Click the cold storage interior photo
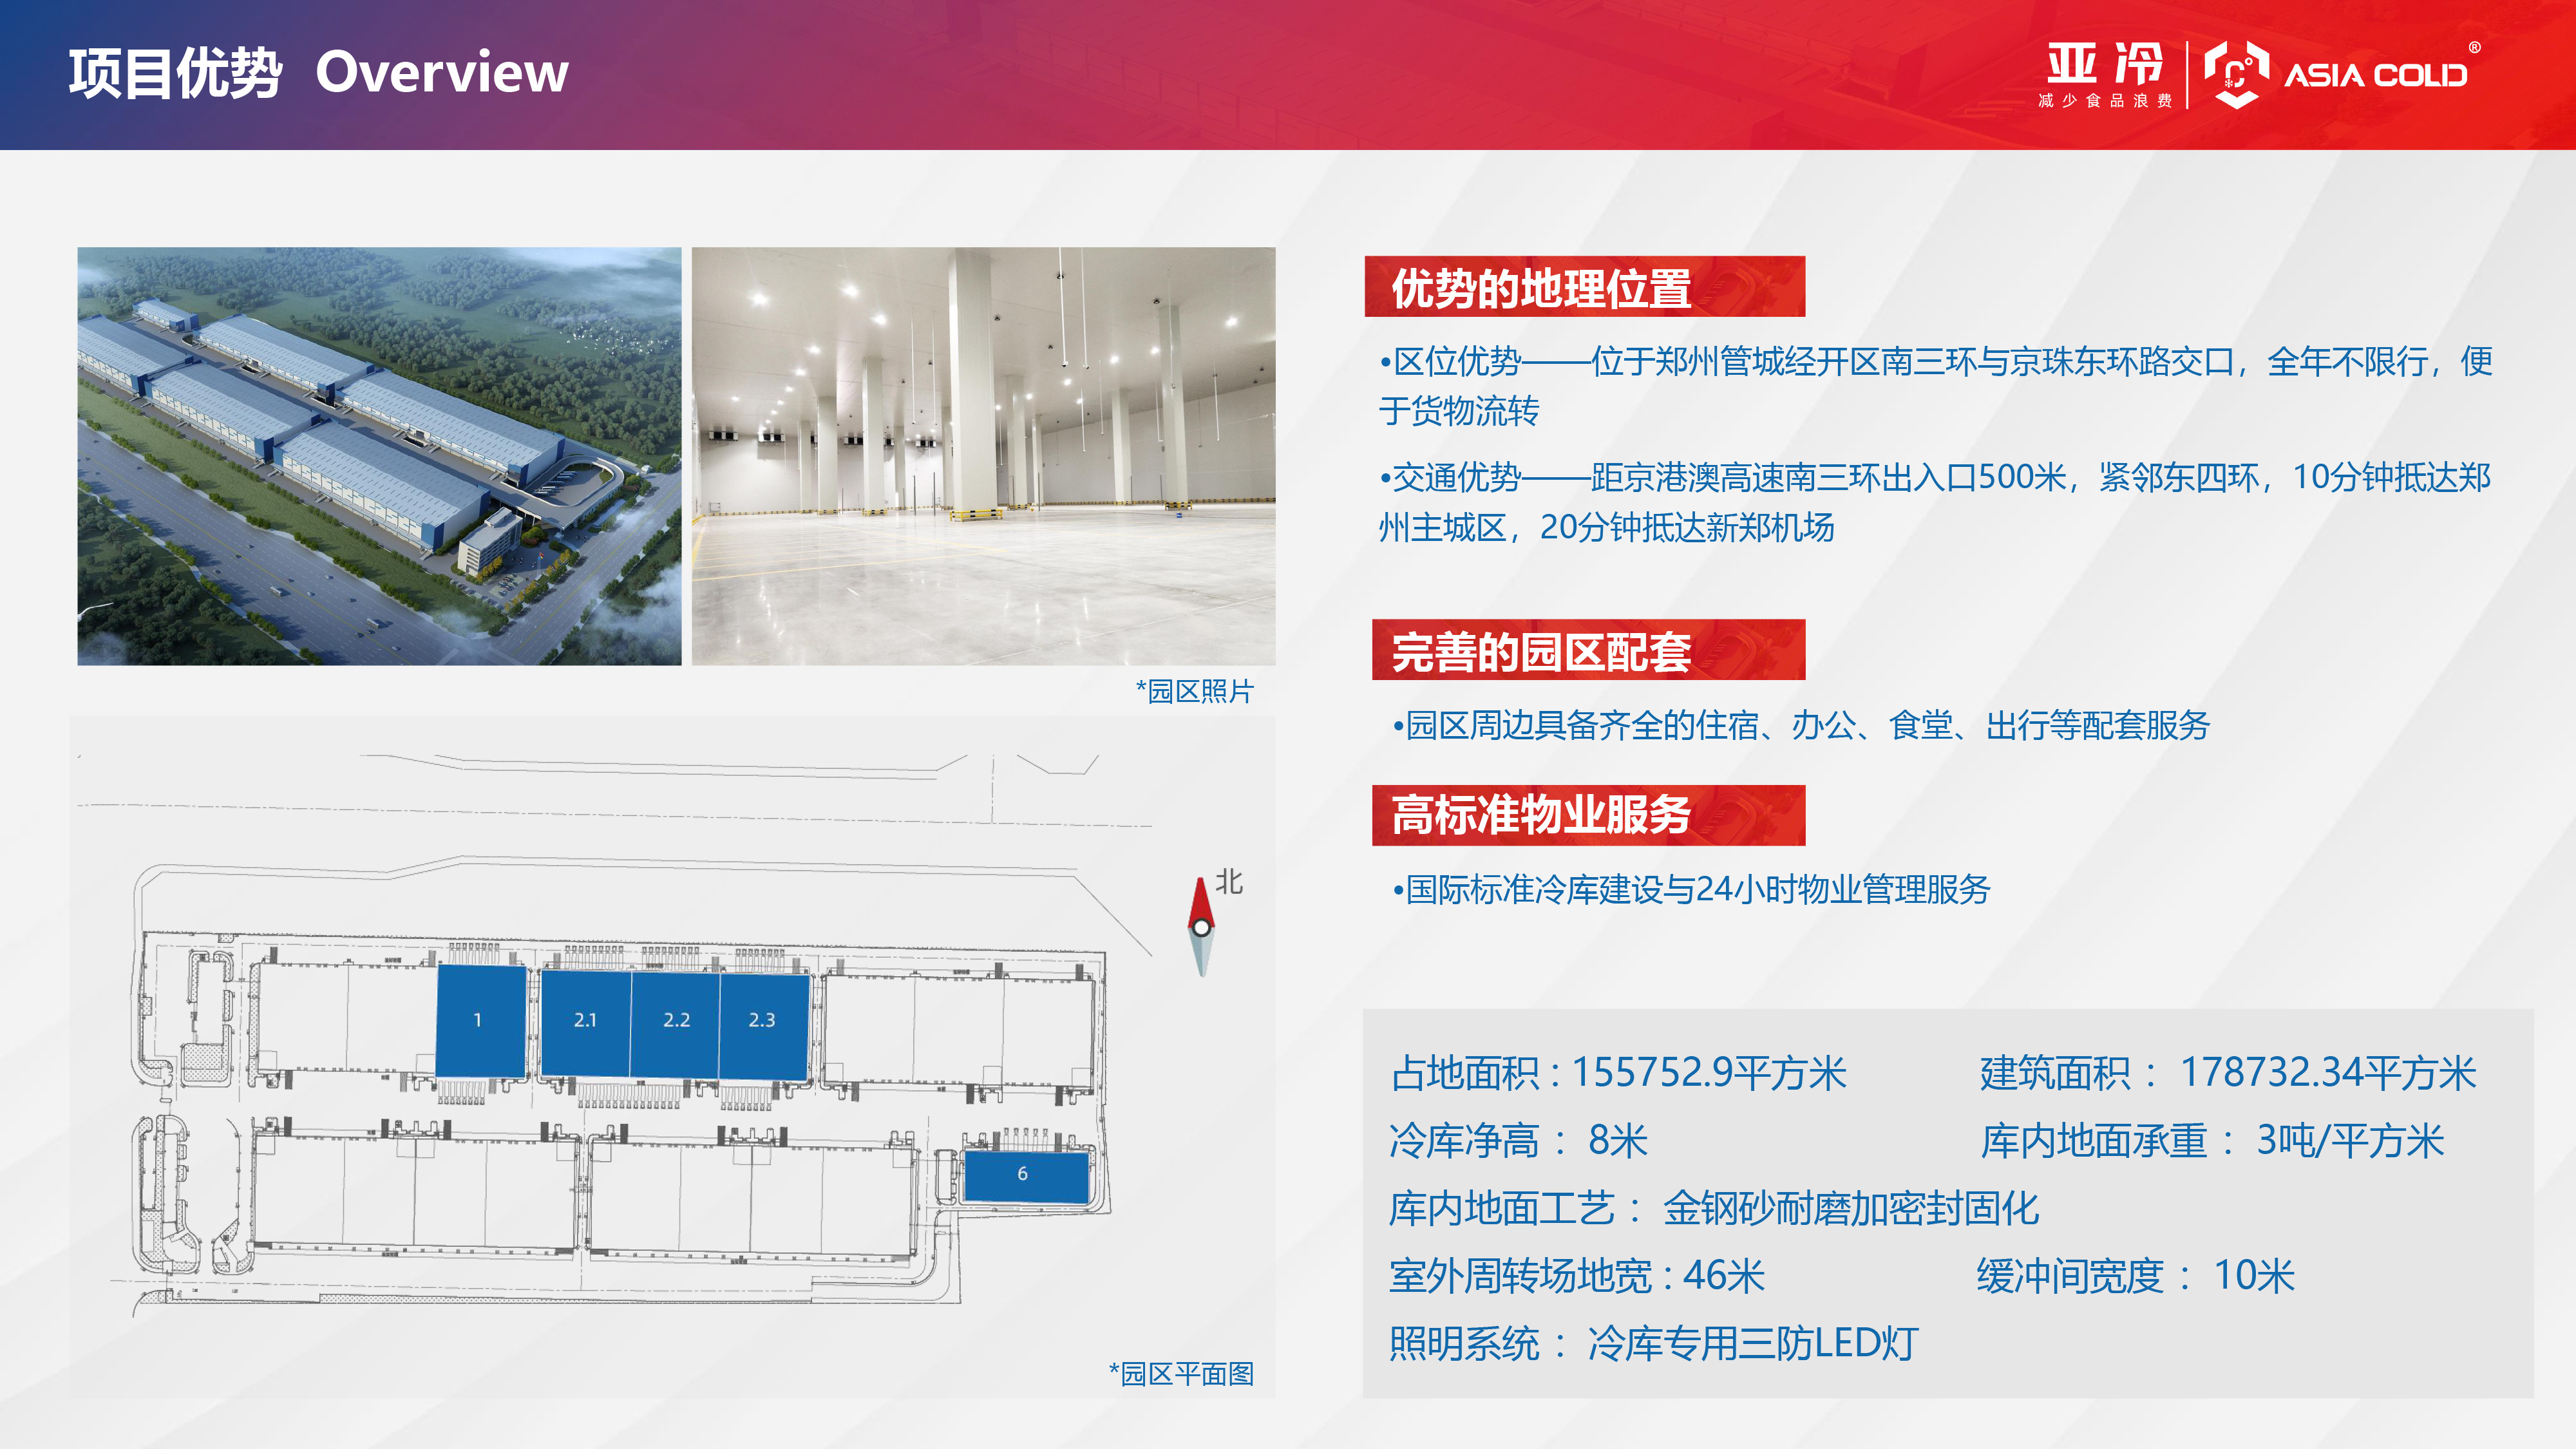This screenshot has height=1449, width=2576. tap(983, 456)
